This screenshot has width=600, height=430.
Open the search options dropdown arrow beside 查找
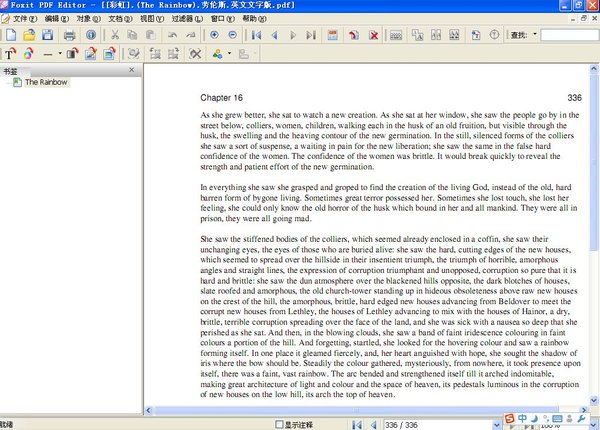535,34
